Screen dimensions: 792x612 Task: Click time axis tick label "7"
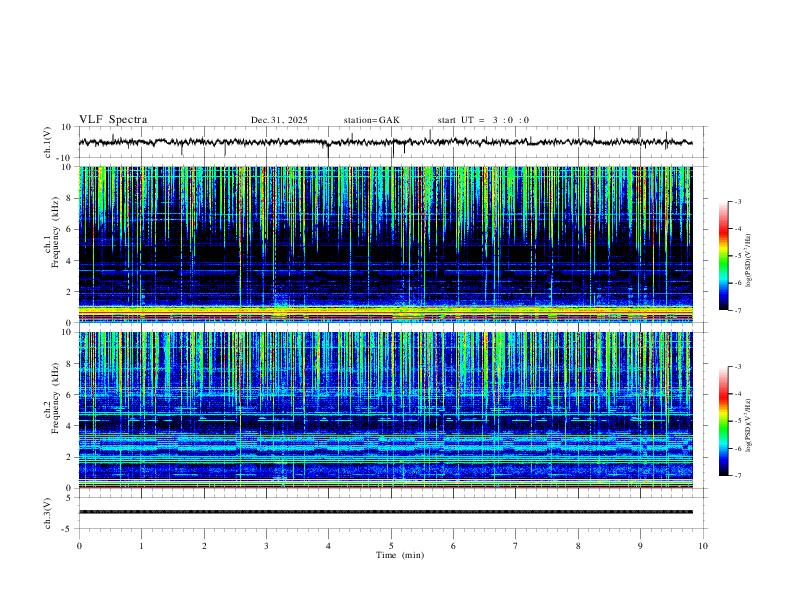tap(516, 546)
